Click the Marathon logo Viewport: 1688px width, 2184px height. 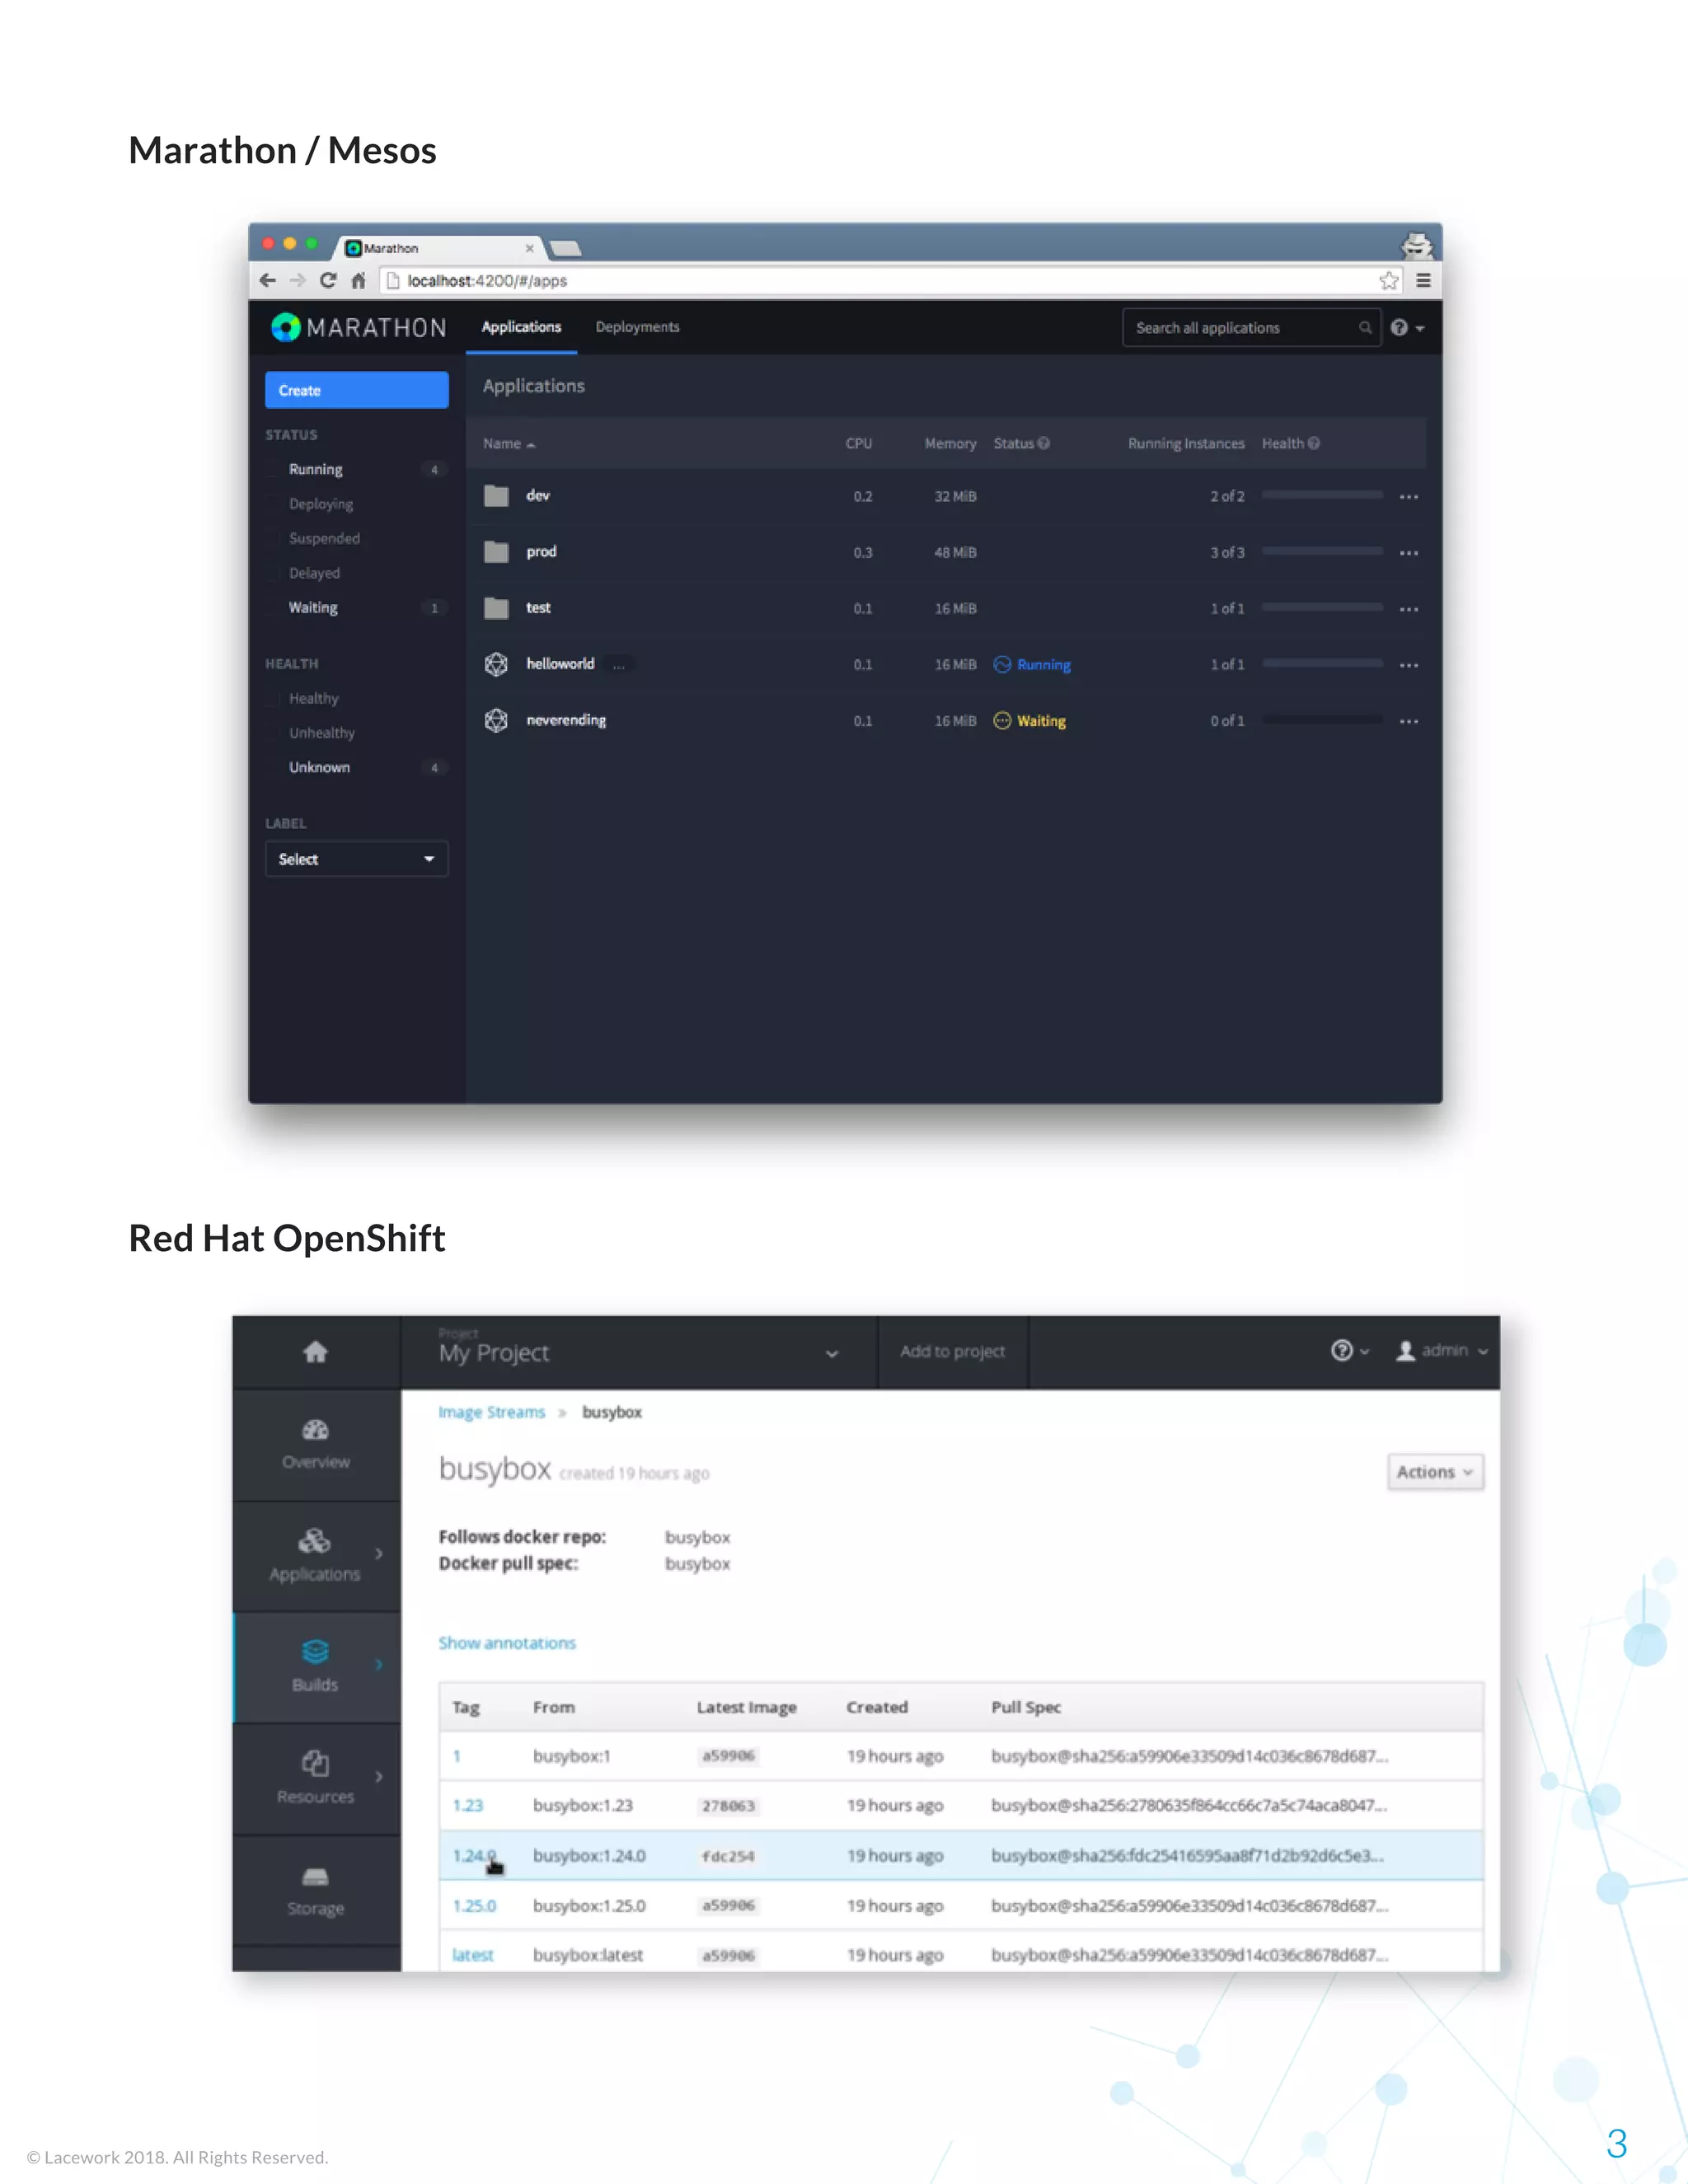(358, 328)
